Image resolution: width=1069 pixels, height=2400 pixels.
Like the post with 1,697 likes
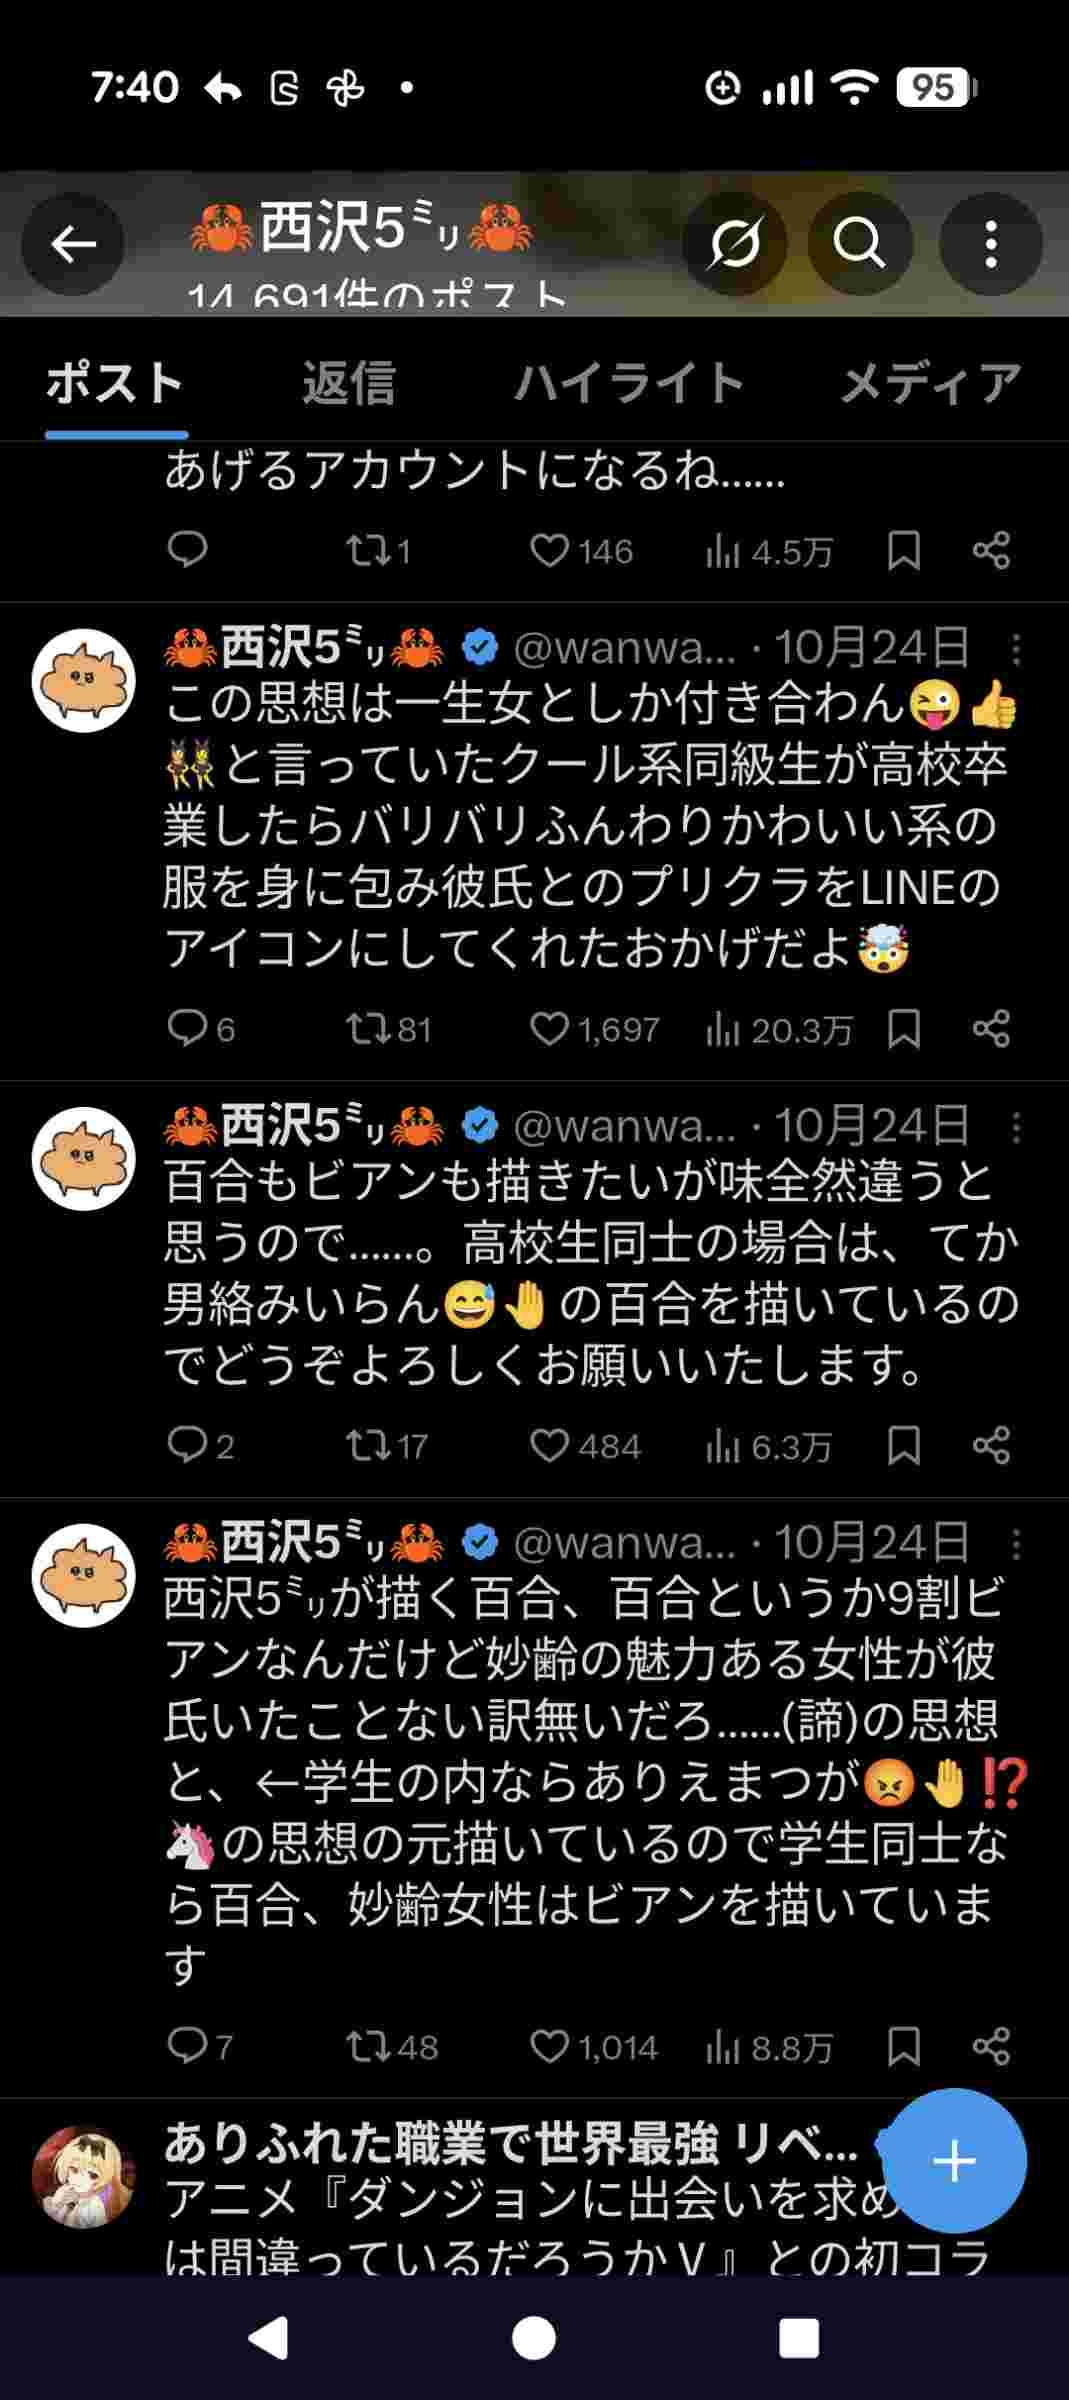[x=549, y=1029]
